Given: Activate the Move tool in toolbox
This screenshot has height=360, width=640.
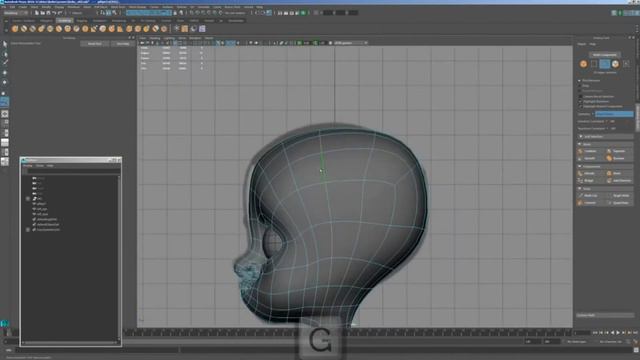Looking at the screenshot, I should [x=5, y=73].
